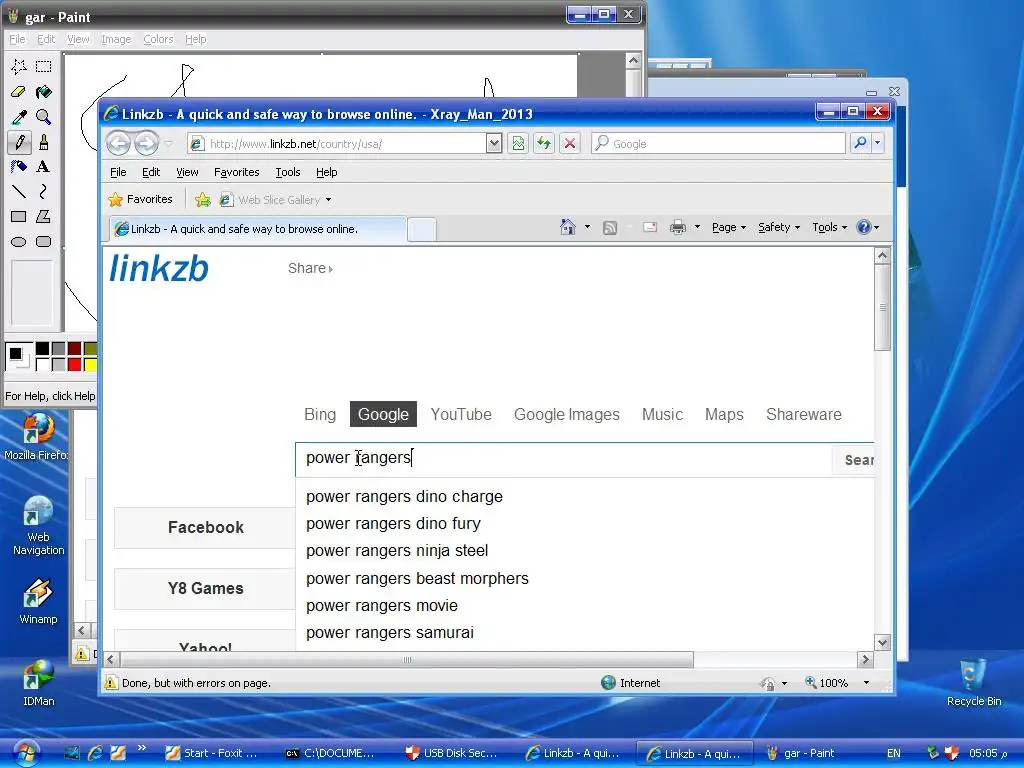
Task: Toggle the Compatibility View icon
Action: pyautogui.click(x=518, y=143)
